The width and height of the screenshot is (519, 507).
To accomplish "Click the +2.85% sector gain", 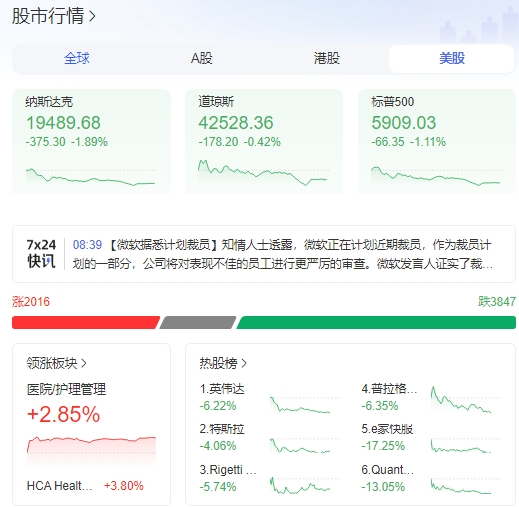I will click(x=63, y=414).
